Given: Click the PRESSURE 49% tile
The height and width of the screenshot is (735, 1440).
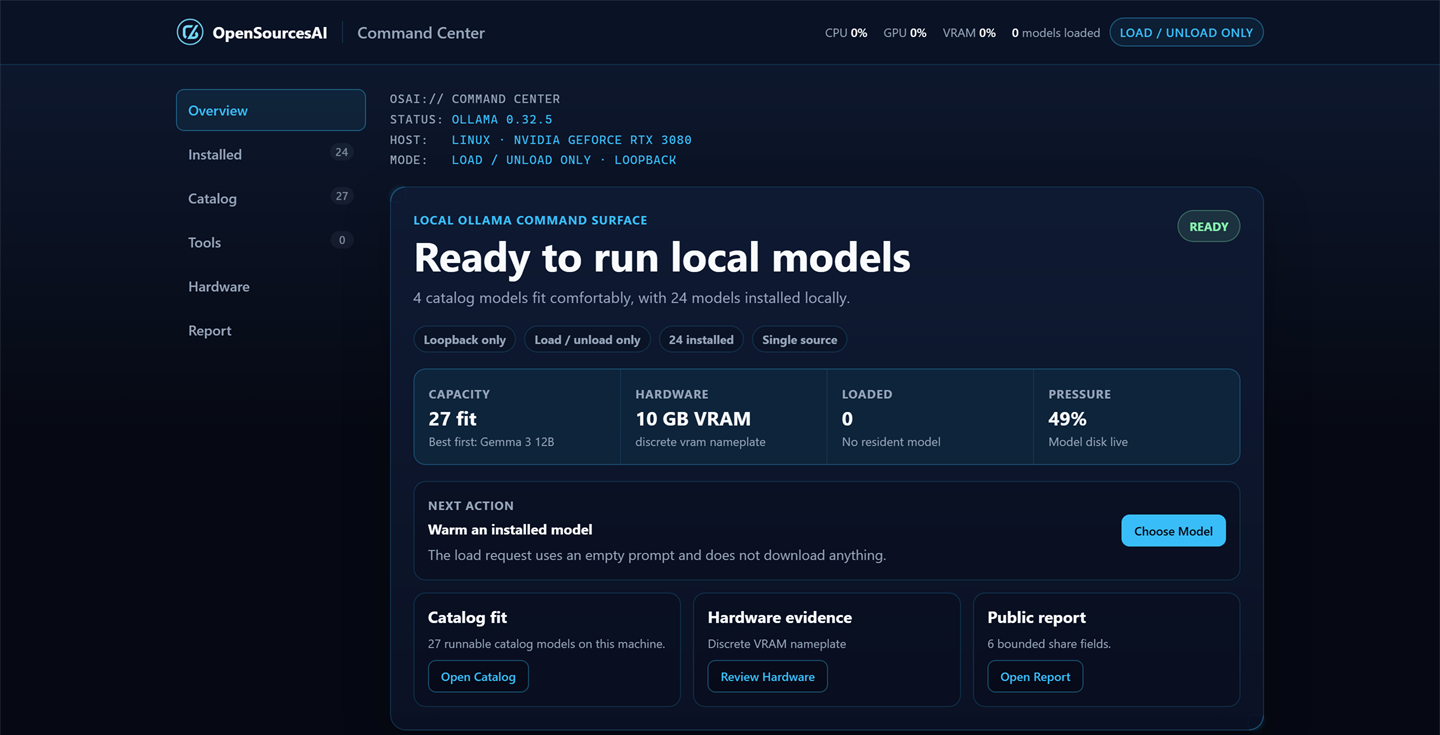Looking at the screenshot, I should tap(1136, 417).
